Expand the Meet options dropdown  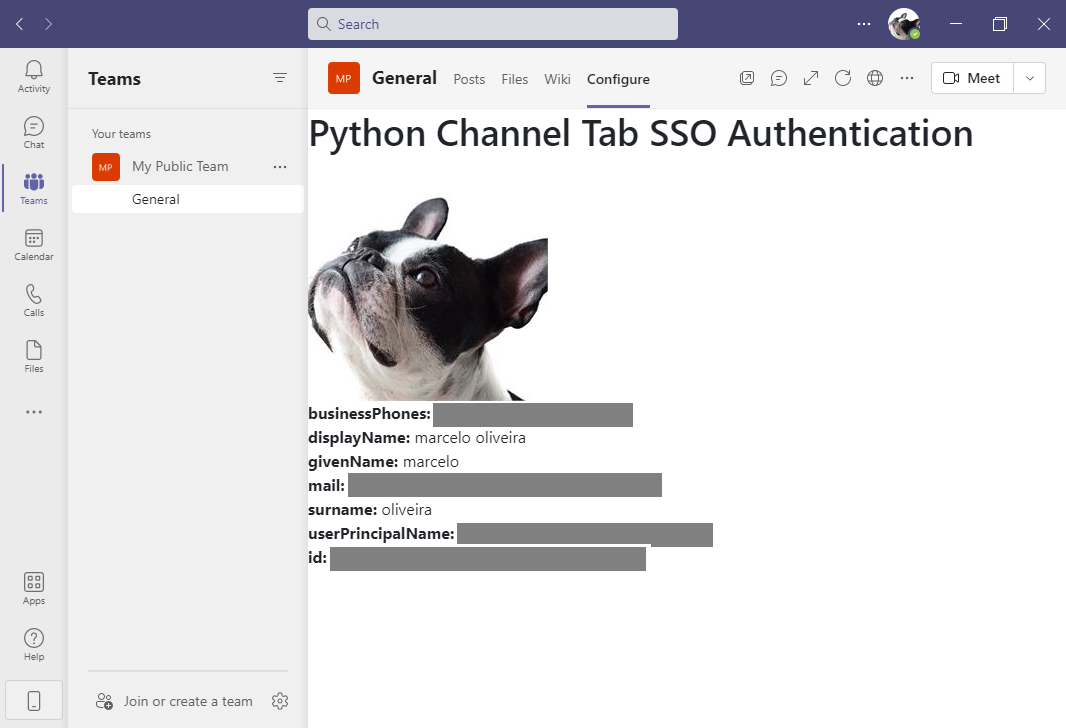(x=1029, y=78)
